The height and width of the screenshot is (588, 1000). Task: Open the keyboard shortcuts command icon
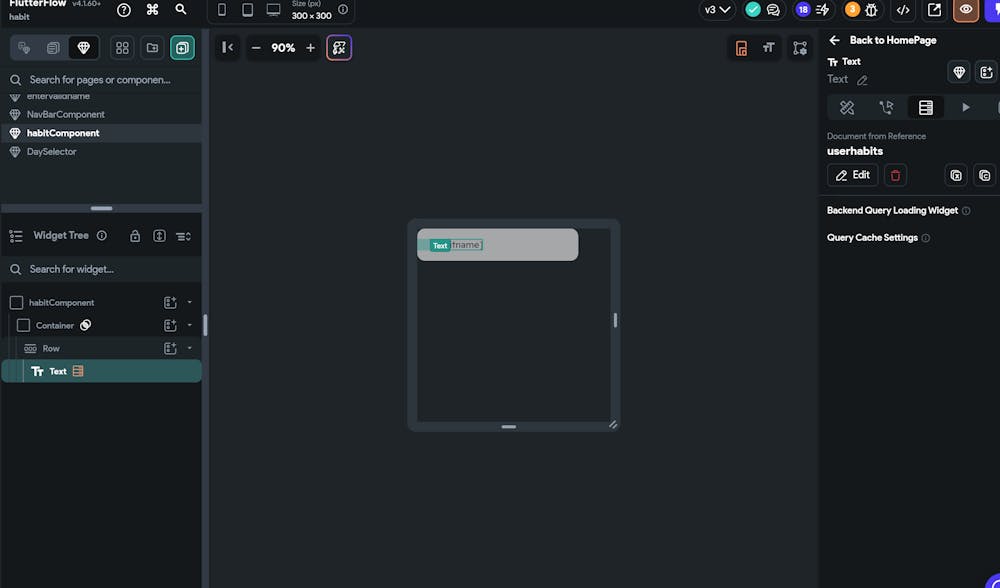coord(152,10)
